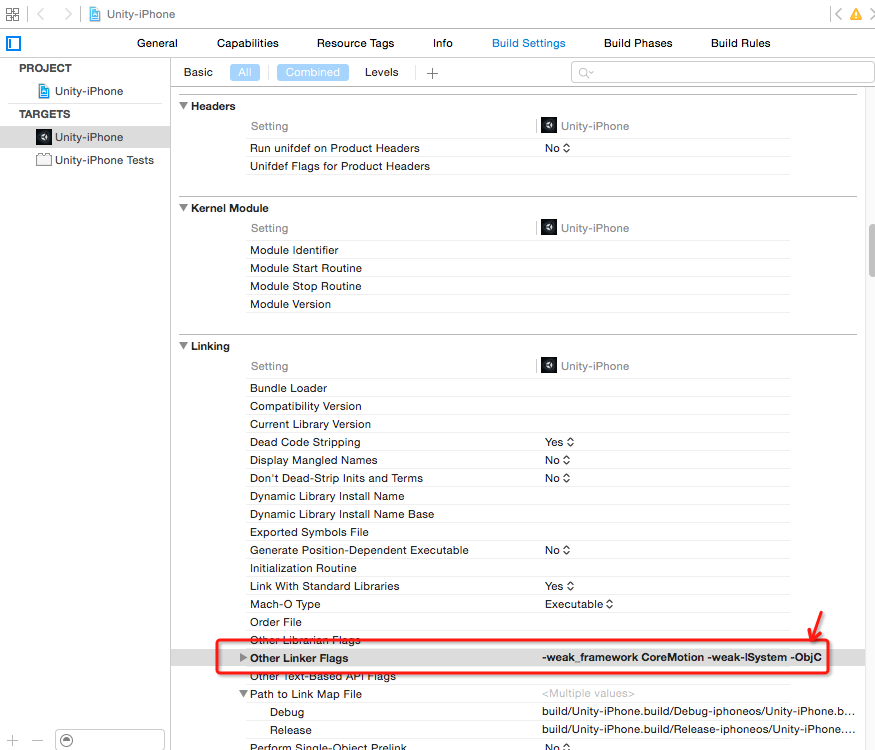Switch to the Capabilities tab
Viewport: 875px width, 750px height.
tap(248, 43)
